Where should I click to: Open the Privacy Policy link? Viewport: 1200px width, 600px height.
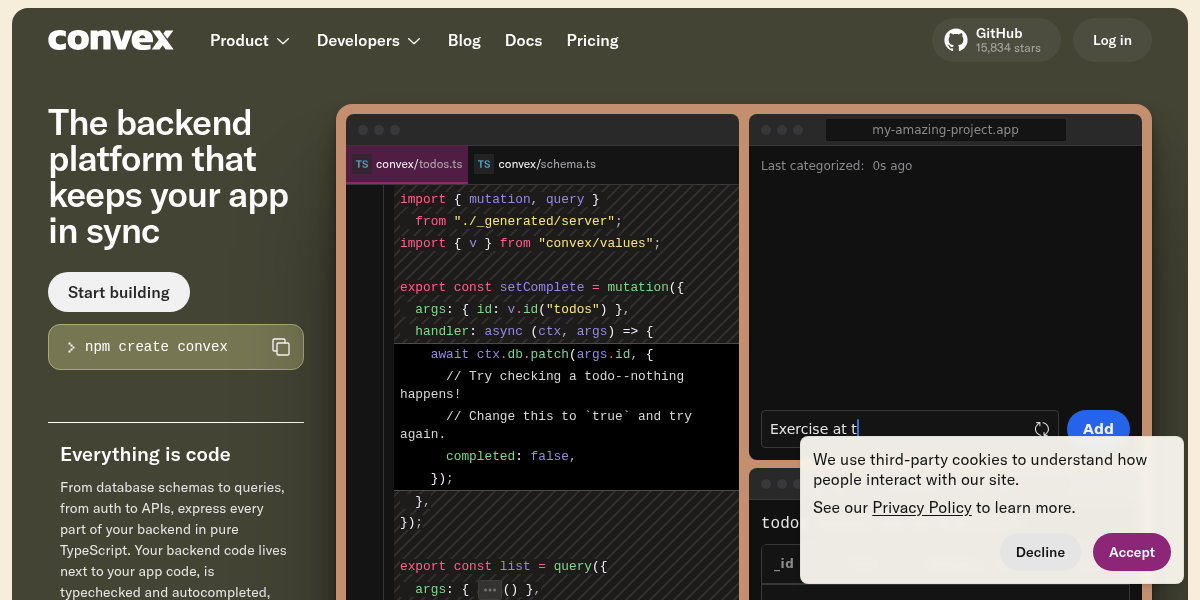pos(922,507)
